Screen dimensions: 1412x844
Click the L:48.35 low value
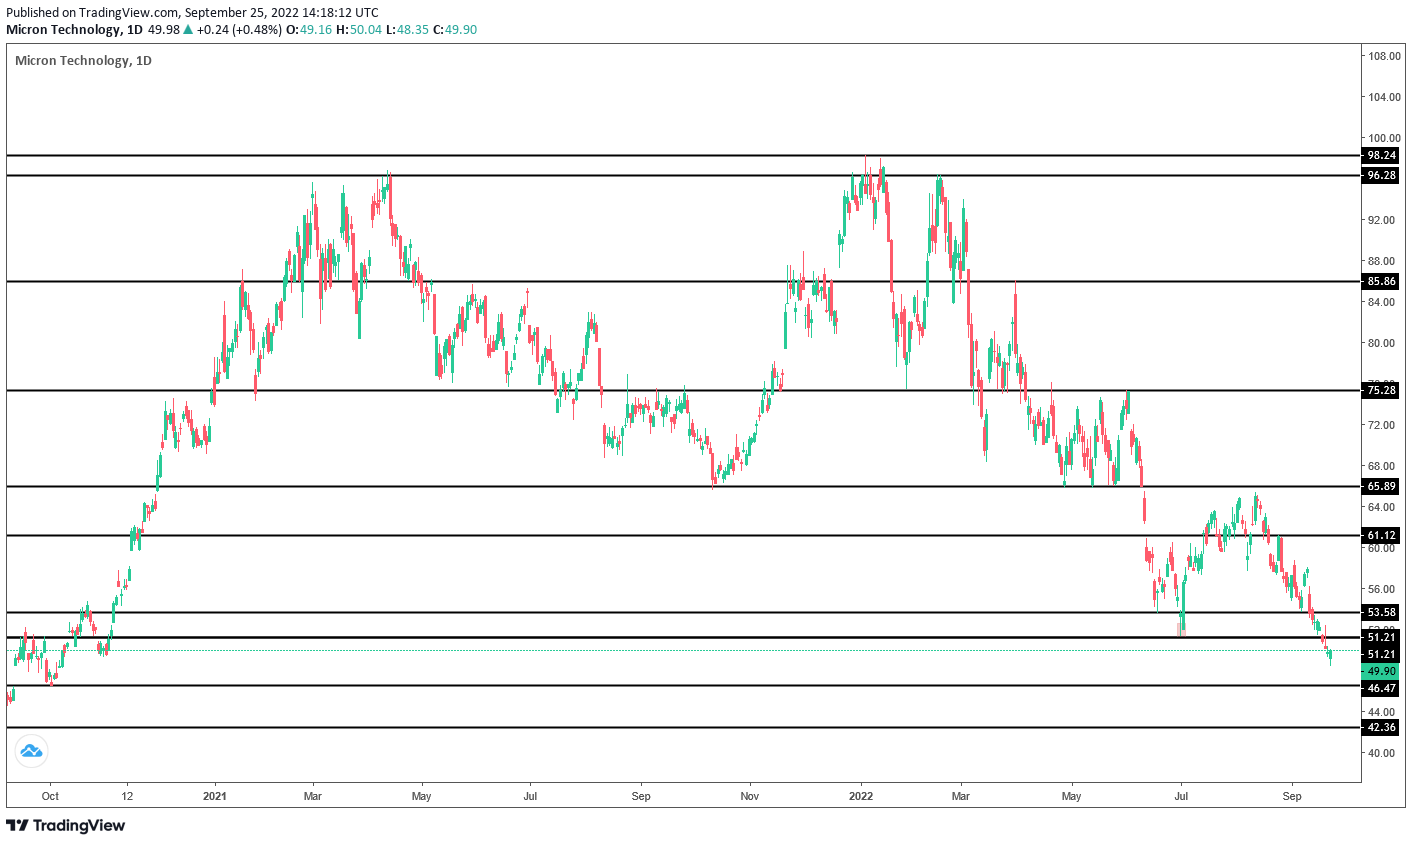(406, 29)
